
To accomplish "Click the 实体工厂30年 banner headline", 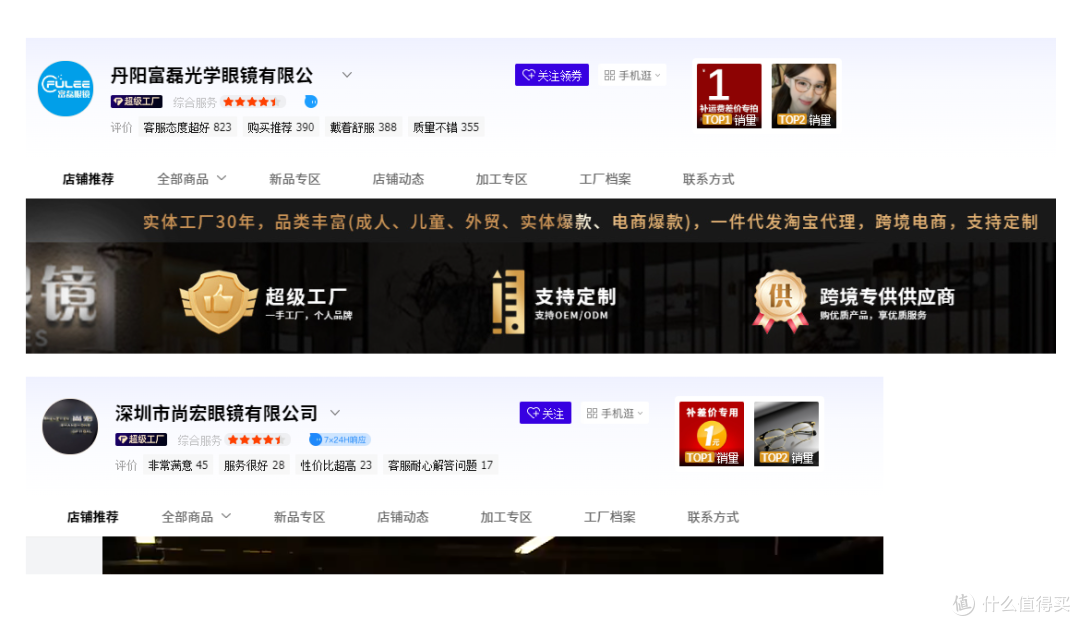I will 590,222.
